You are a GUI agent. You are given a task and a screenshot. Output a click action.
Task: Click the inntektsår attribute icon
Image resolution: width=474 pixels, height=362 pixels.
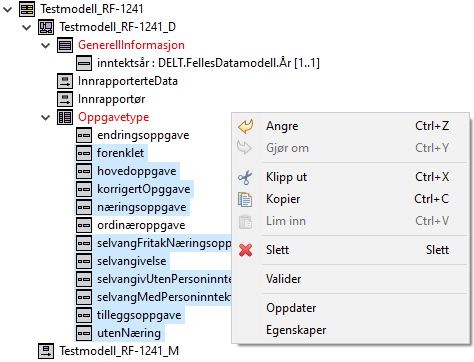[x=84, y=63]
